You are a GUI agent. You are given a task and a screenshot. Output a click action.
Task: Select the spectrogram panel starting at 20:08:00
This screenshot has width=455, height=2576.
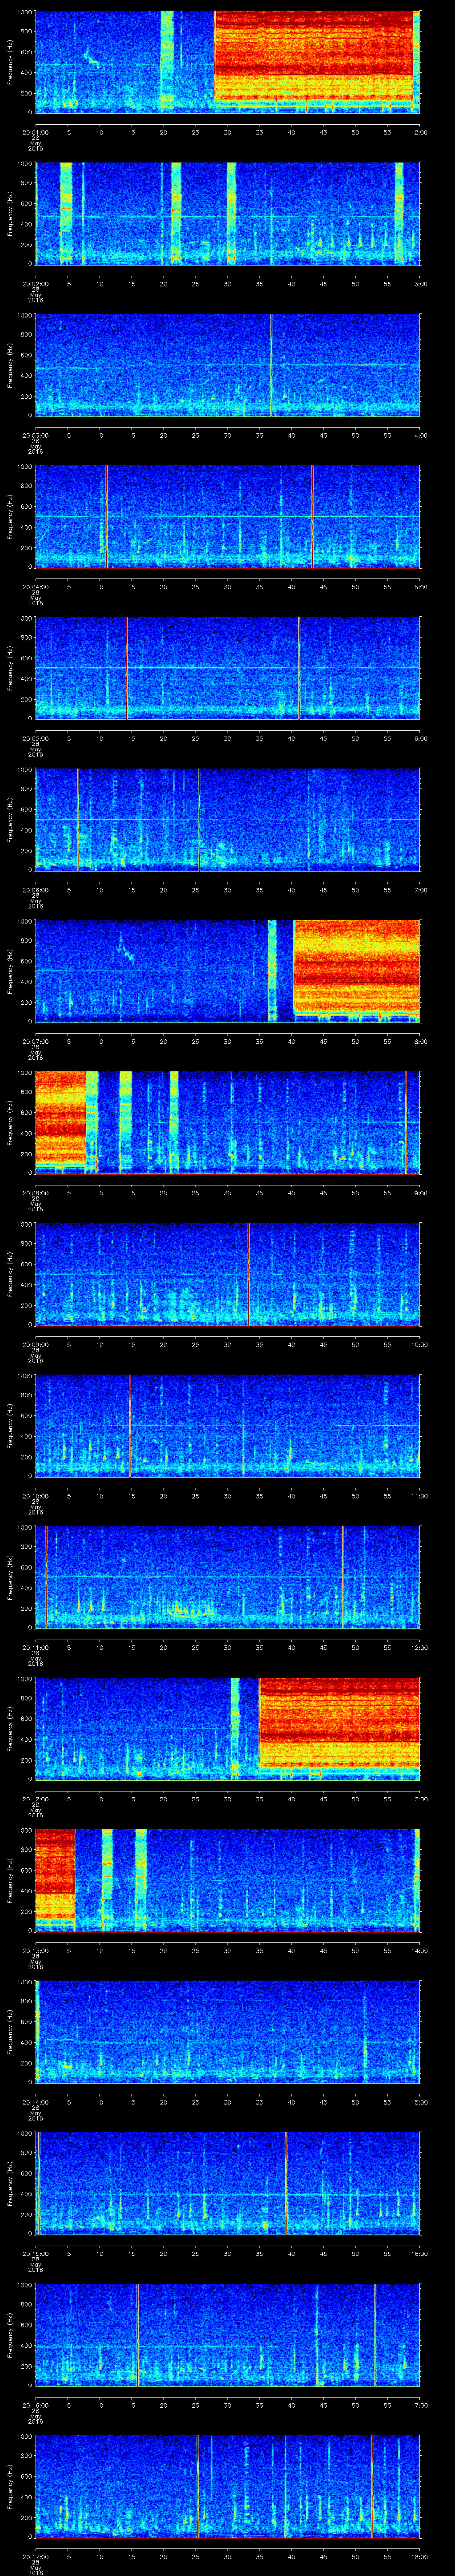point(228,1123)
